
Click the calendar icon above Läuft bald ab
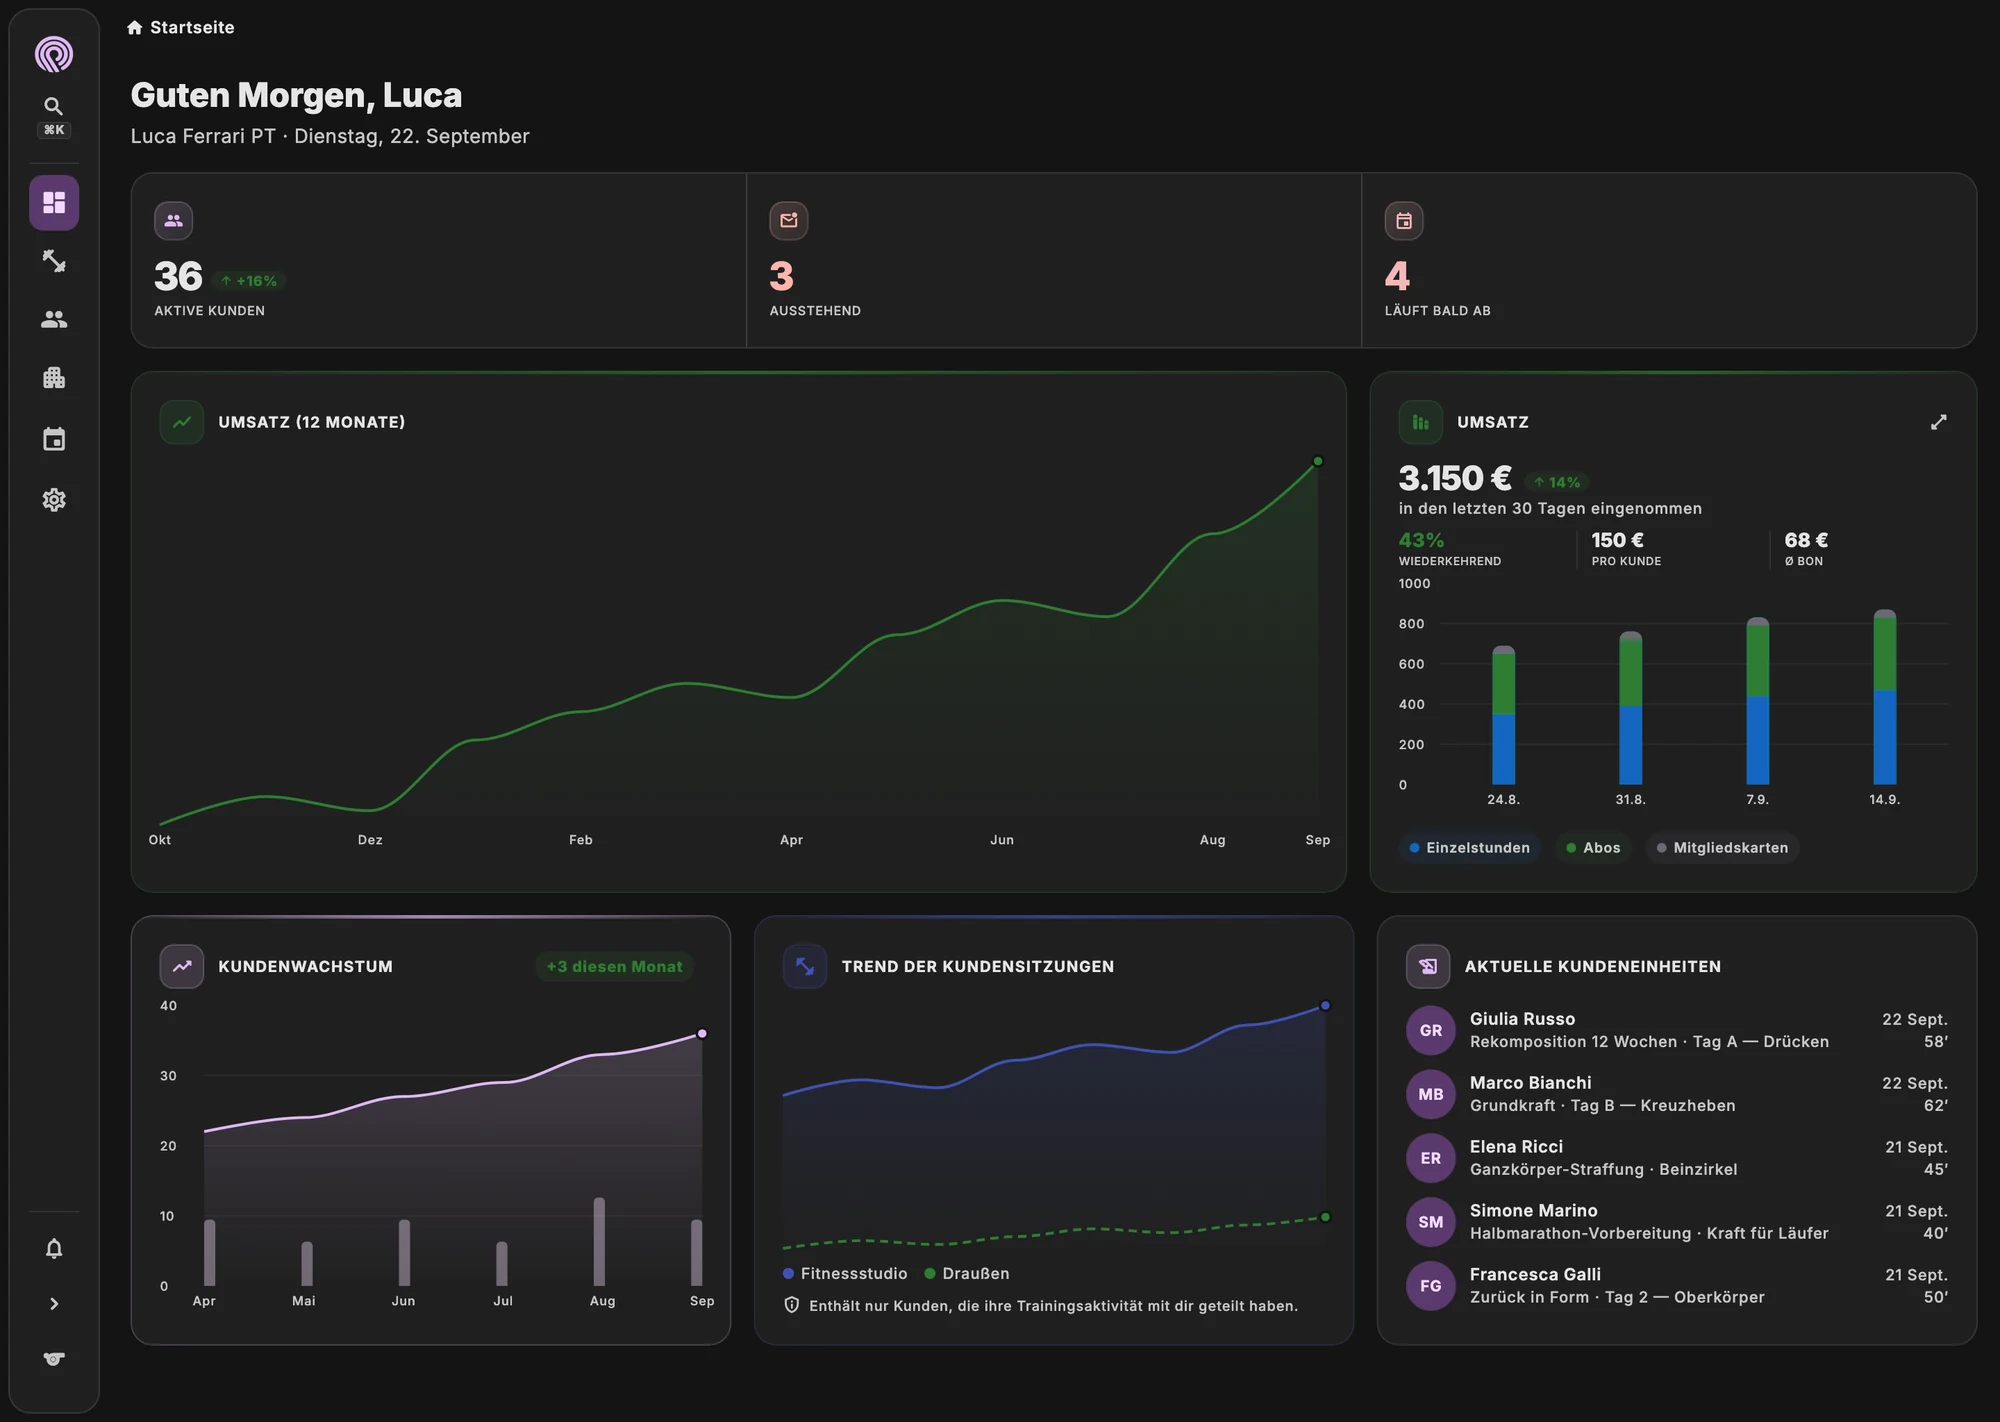click(x=1404, y=221)
